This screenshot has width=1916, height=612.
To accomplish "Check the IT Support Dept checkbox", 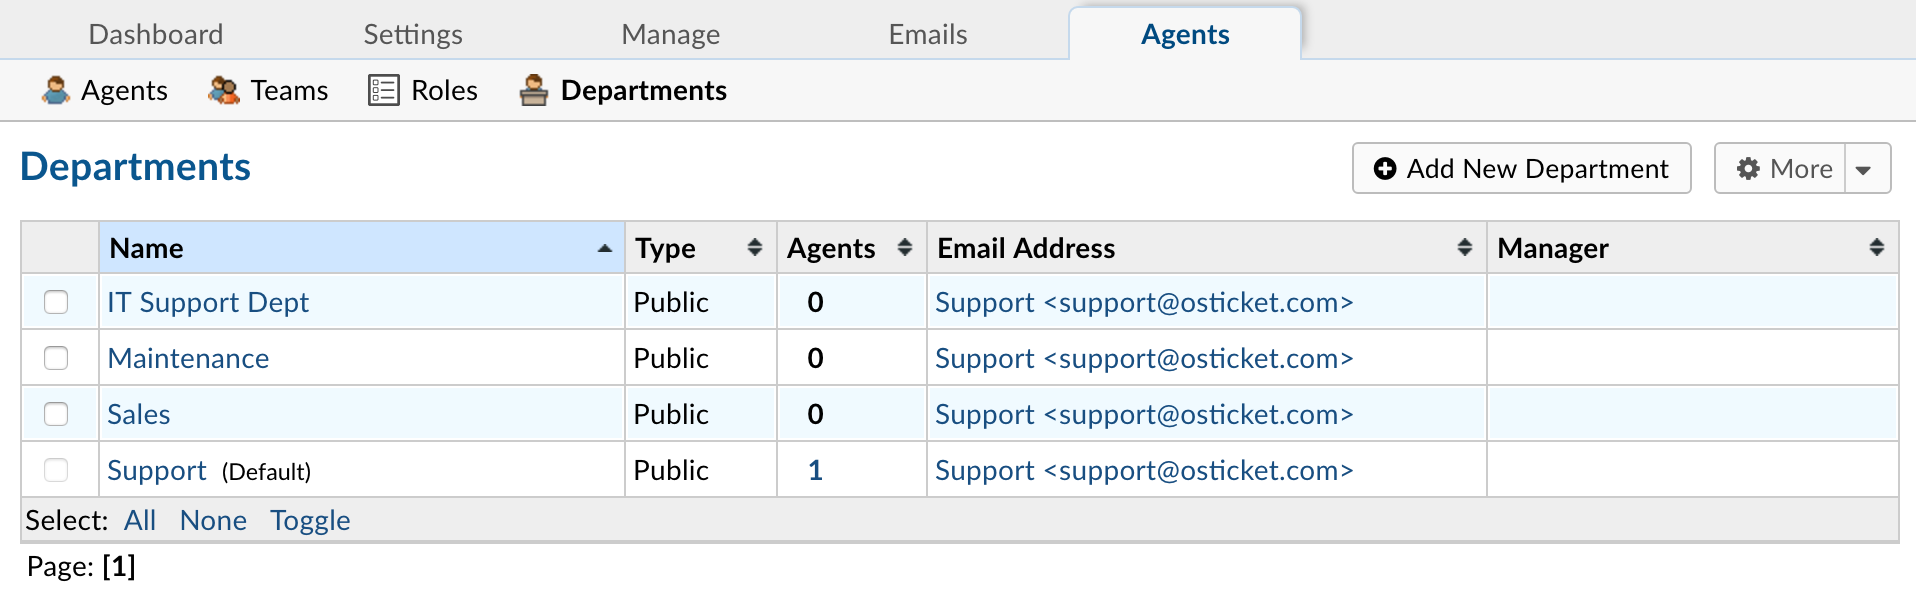I will point(57,302).
